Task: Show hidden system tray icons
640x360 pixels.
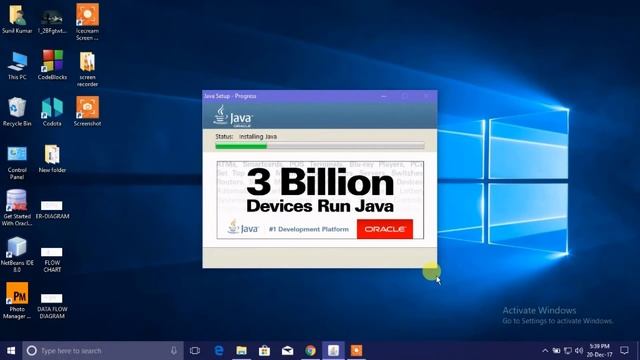Action: click(x=545, y=351)
